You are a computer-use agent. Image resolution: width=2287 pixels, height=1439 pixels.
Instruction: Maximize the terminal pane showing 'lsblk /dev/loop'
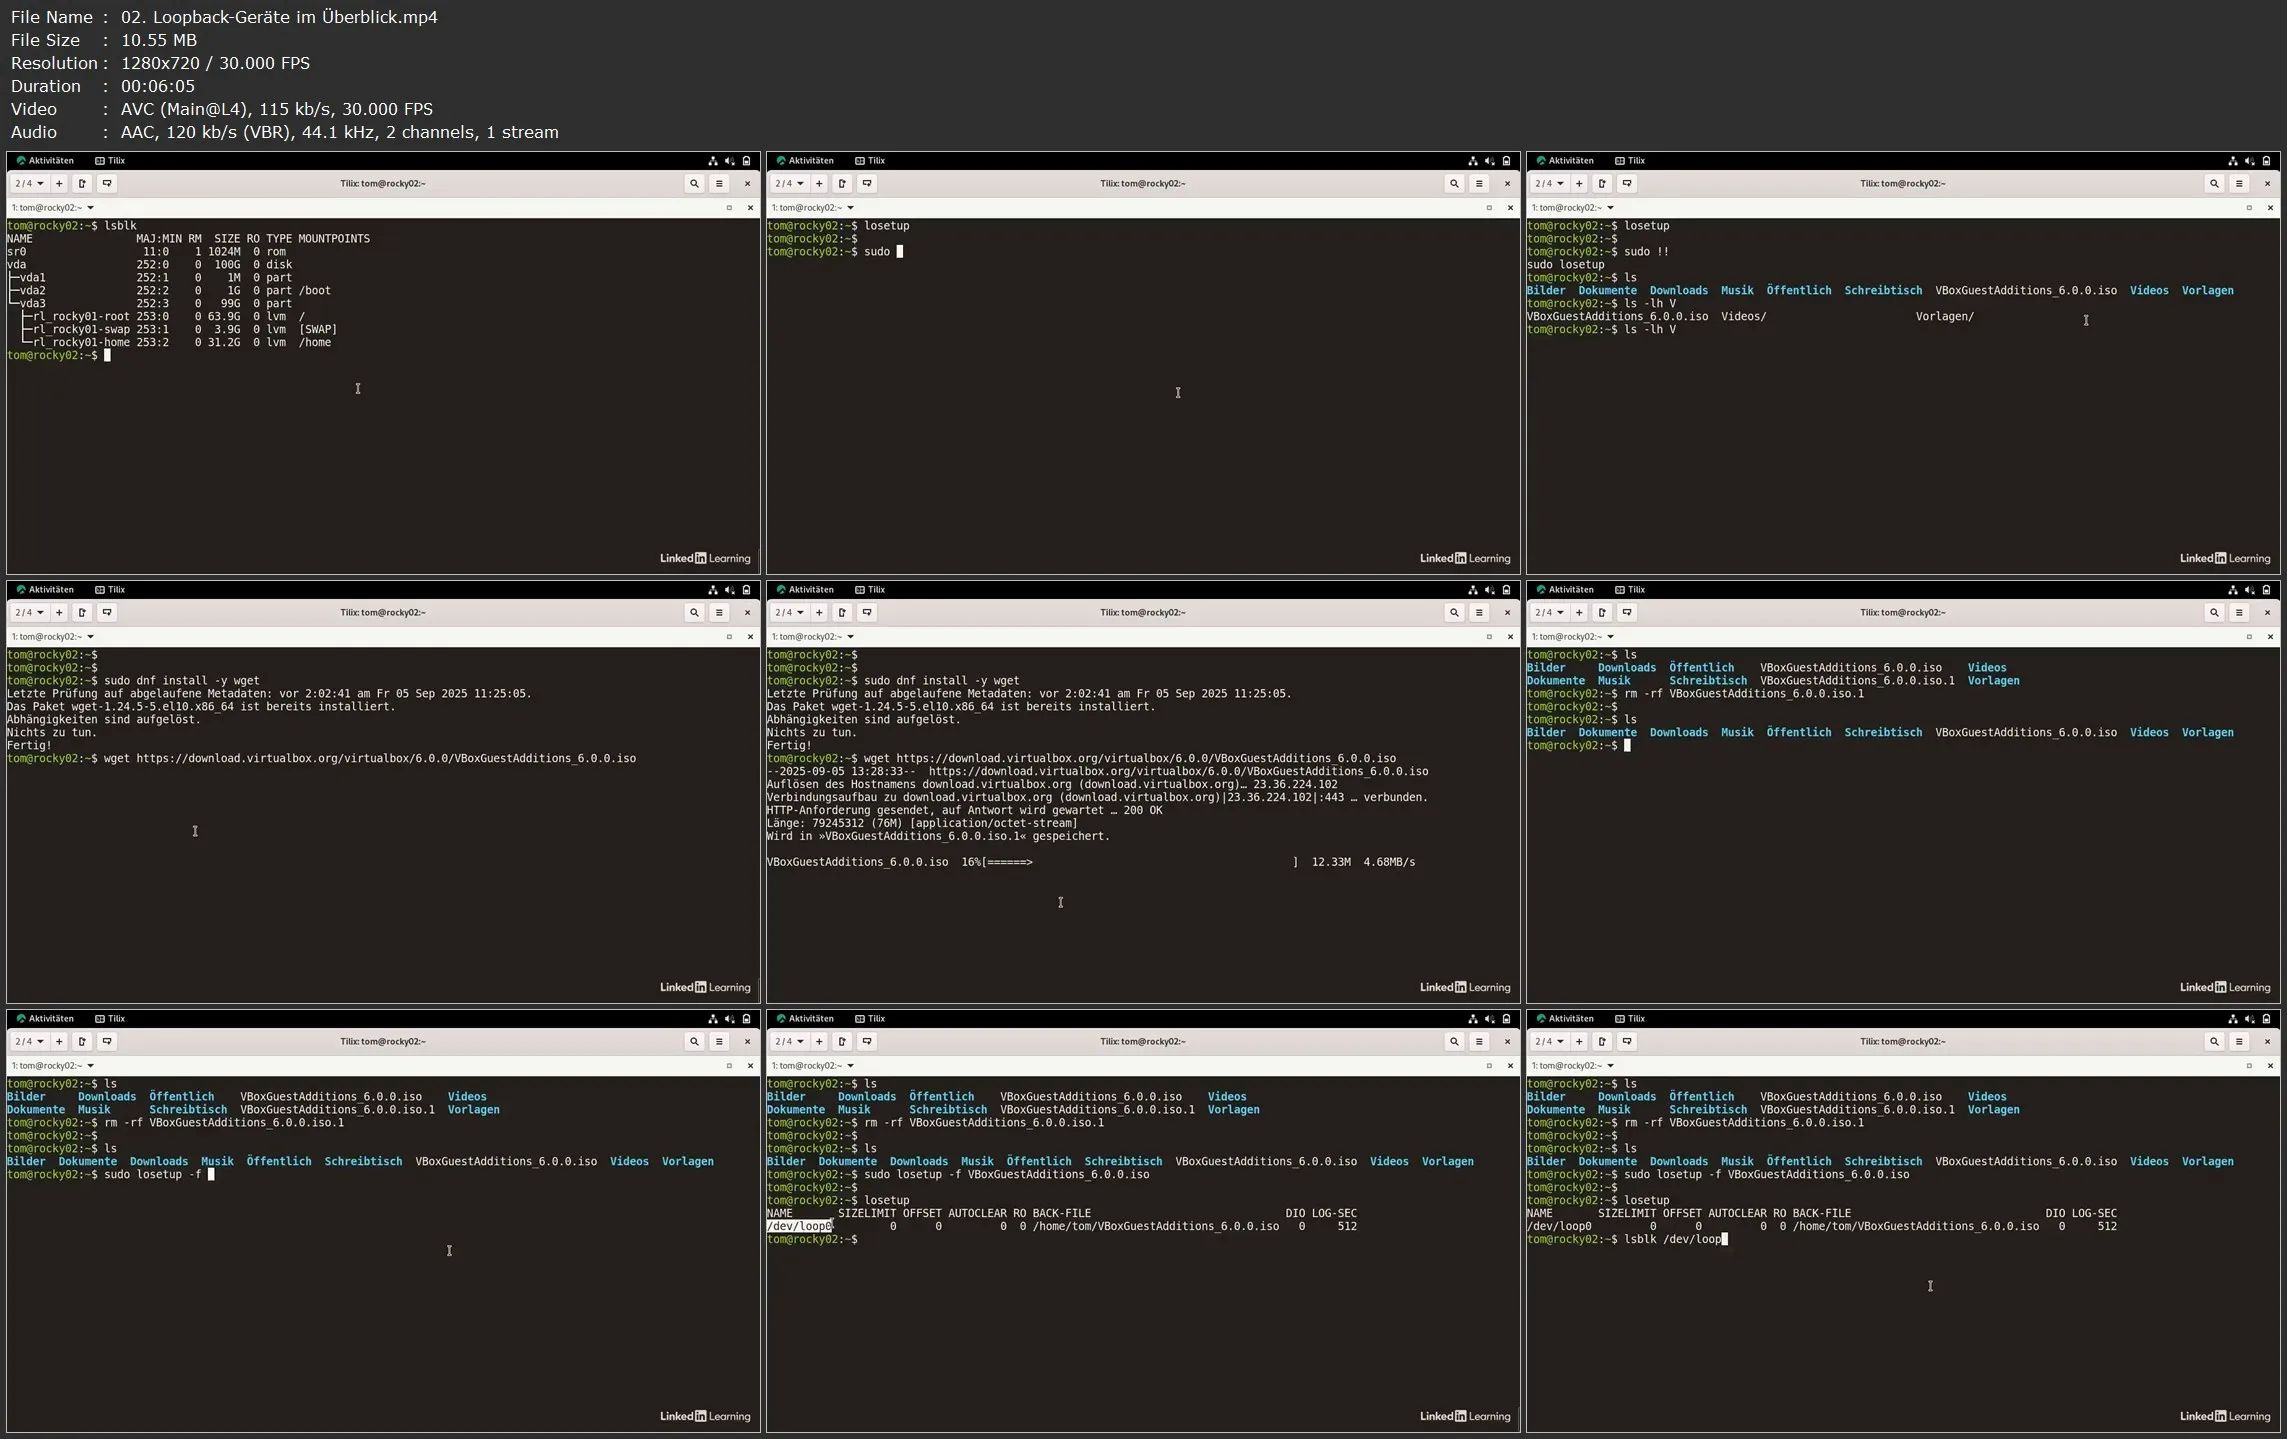click(2249, 1066)
